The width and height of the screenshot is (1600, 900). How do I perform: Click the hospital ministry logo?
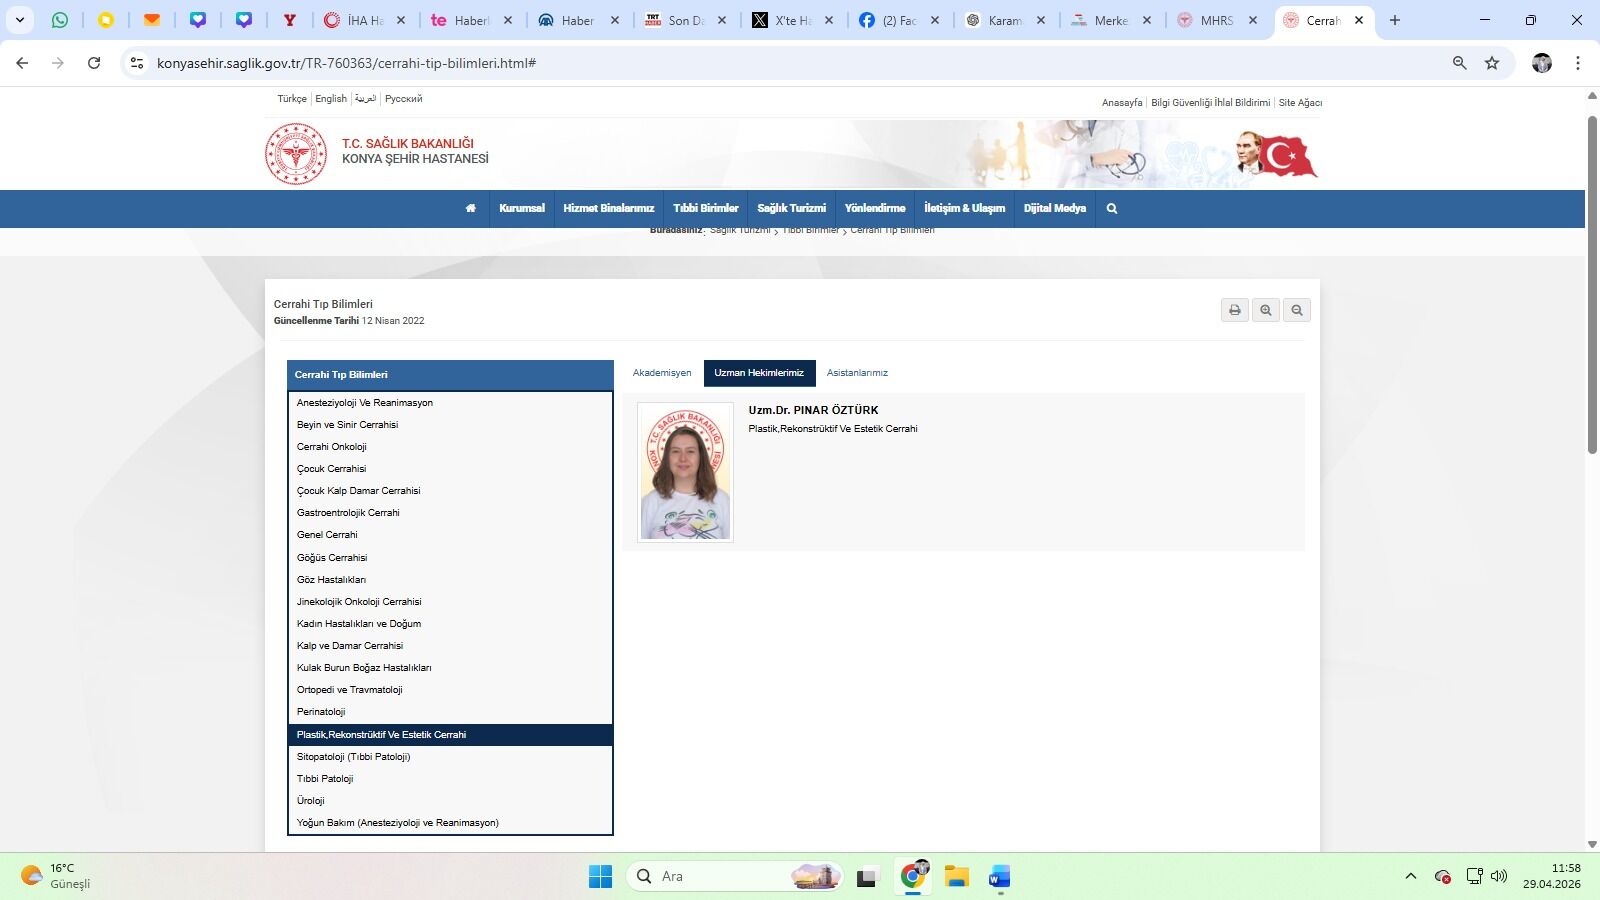(296, 154)
